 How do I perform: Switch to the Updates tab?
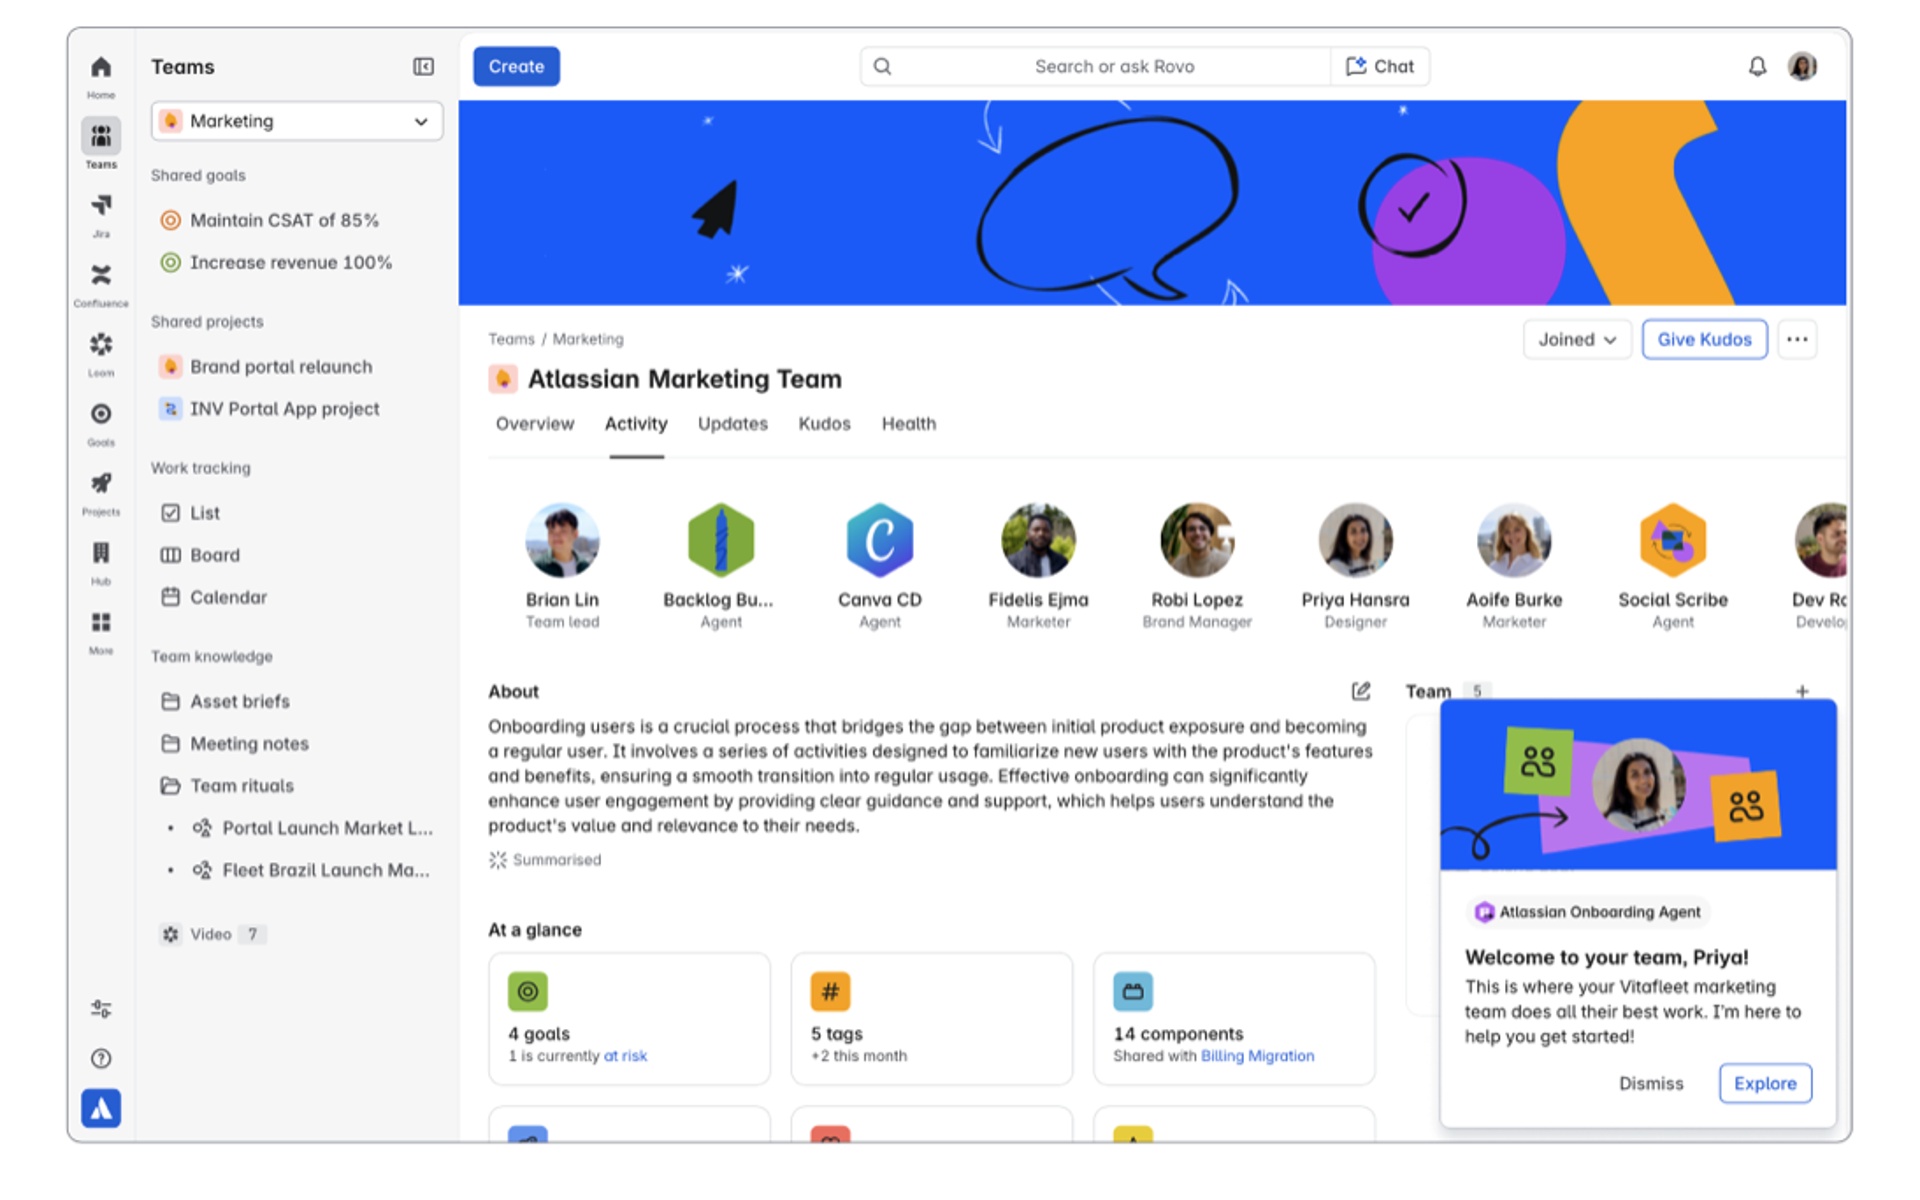733,424
